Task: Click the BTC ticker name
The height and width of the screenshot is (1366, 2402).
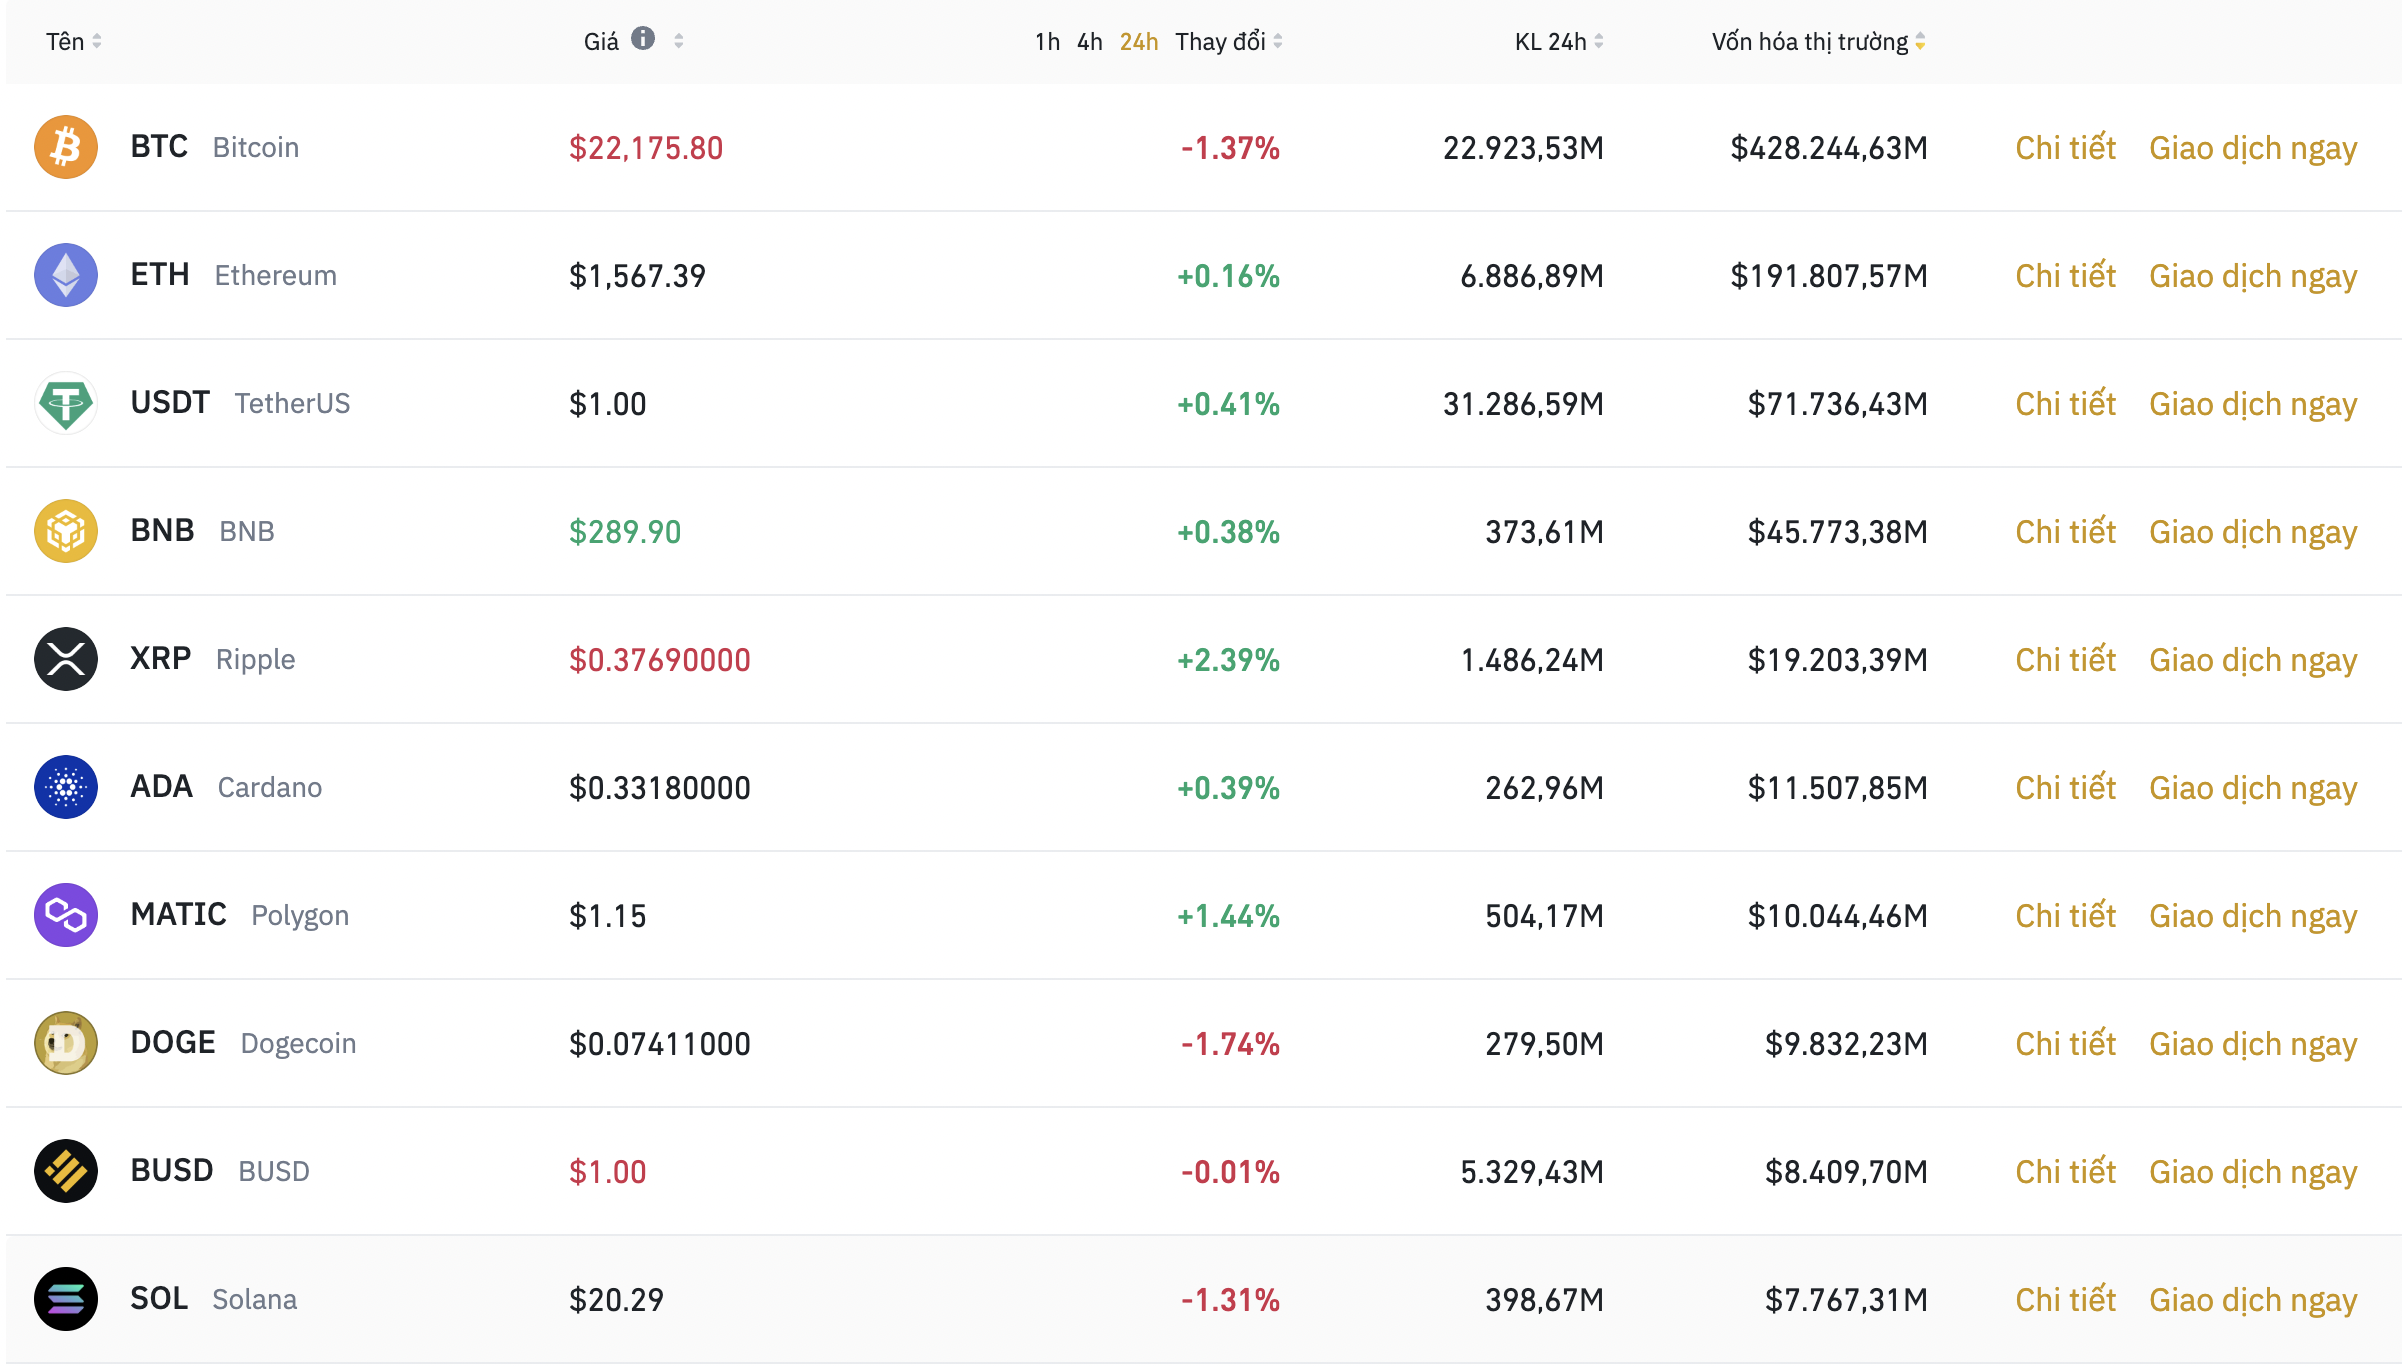Action: tap(159, 147)
